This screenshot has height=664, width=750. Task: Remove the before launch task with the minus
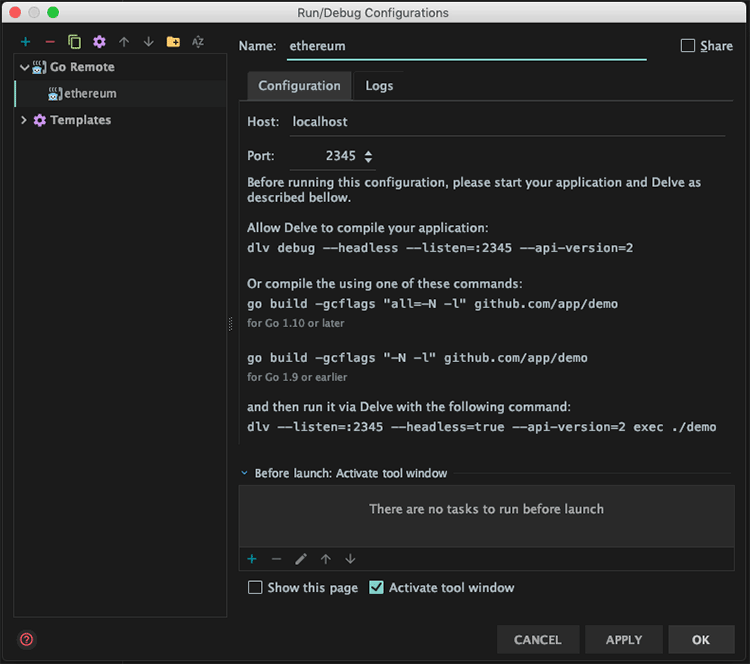pos(276,559)
